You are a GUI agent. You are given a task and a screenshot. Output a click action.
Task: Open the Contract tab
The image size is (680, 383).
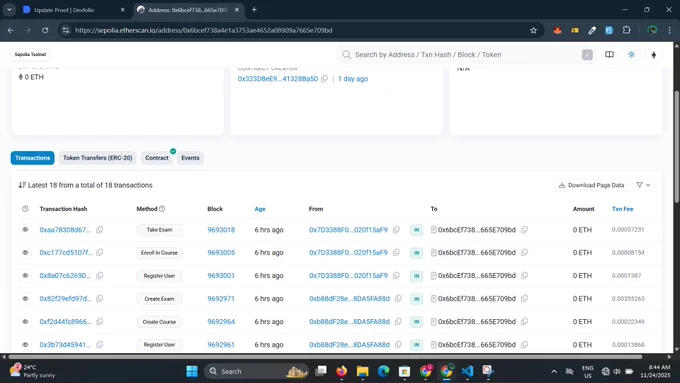pyautogui.click(x=157, y=158)
